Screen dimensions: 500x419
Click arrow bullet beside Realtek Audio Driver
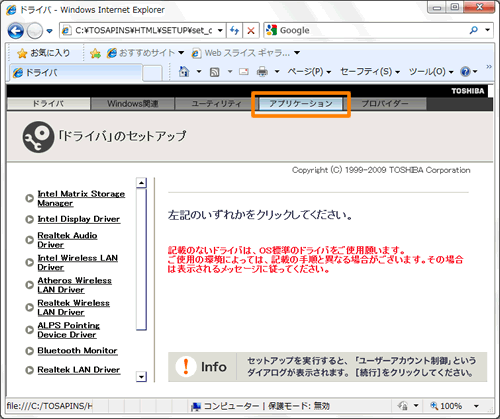[30, 240]
